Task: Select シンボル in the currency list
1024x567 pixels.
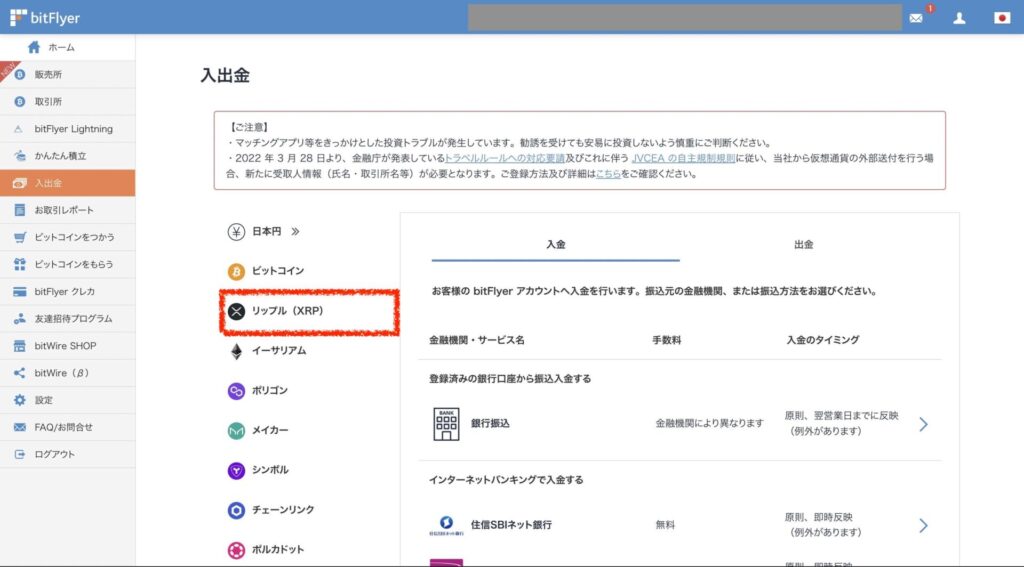Action: (270, 470)
